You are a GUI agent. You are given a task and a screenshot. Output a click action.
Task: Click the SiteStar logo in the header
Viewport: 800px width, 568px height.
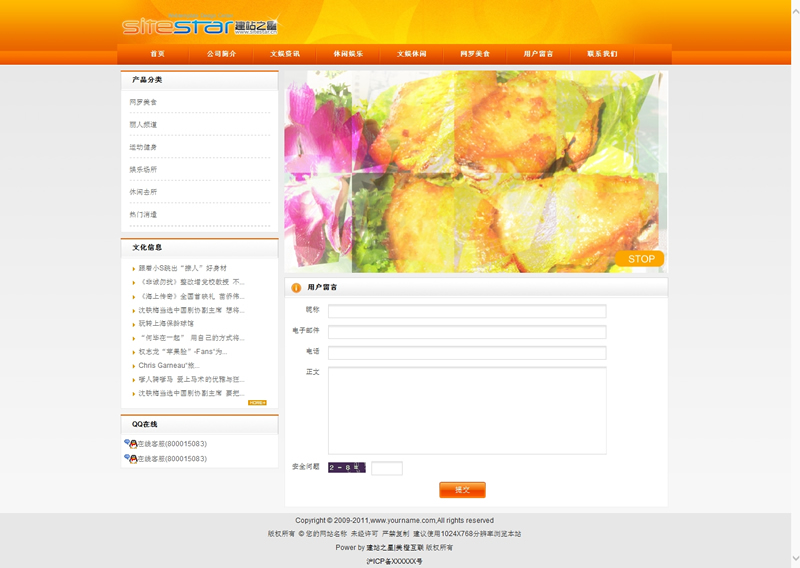[x=199, y=26]
